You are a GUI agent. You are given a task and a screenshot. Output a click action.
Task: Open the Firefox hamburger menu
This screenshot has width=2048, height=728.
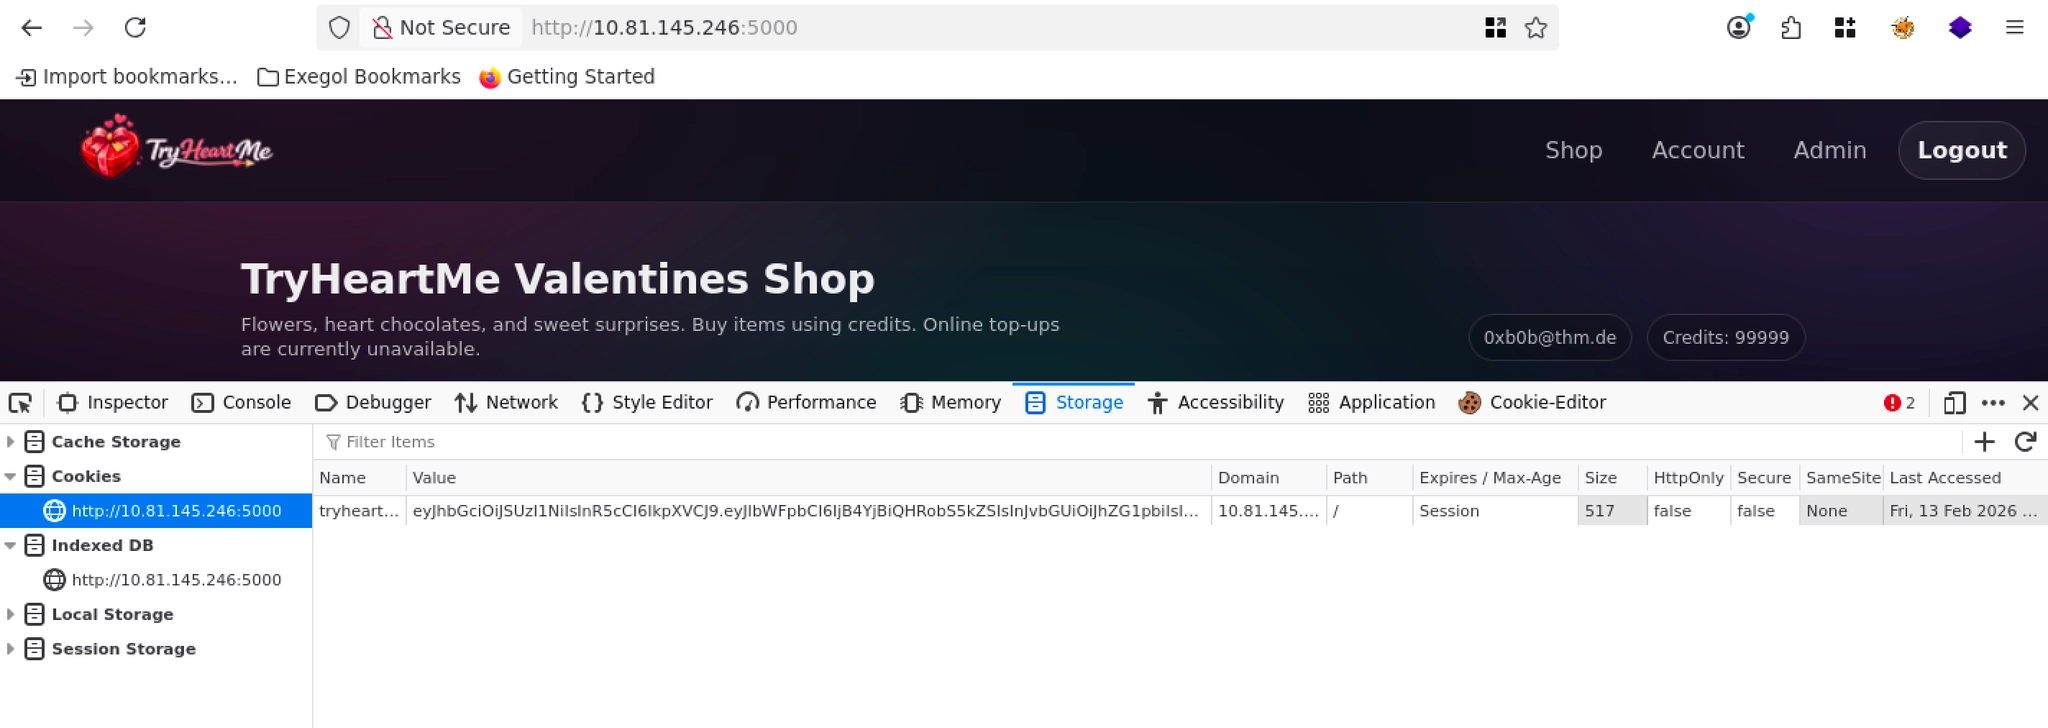click(x=2014, y=28)
